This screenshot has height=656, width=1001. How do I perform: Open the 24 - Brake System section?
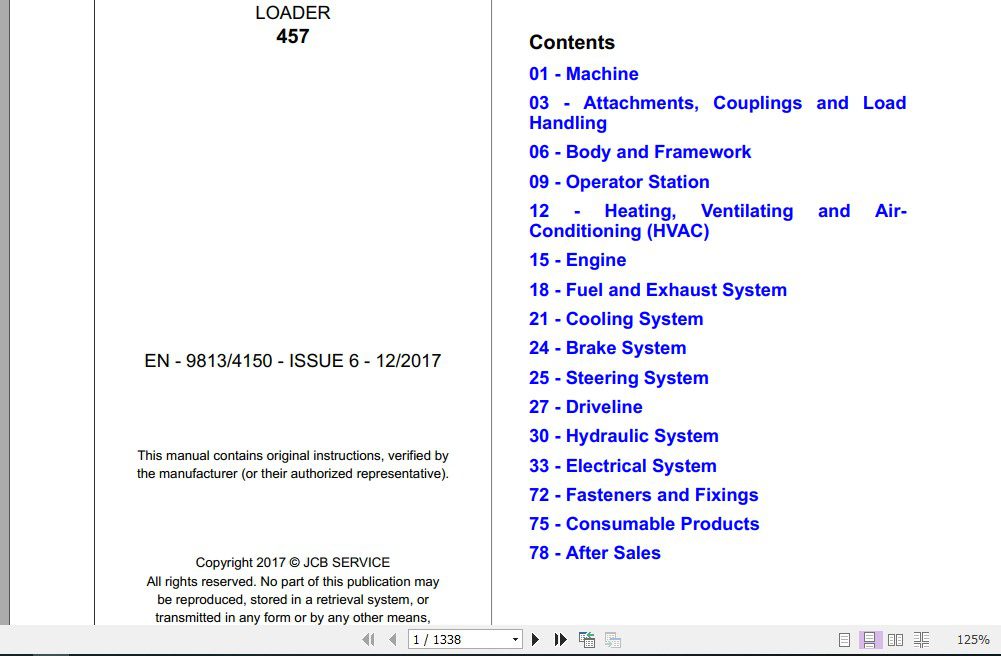point(608,348)
